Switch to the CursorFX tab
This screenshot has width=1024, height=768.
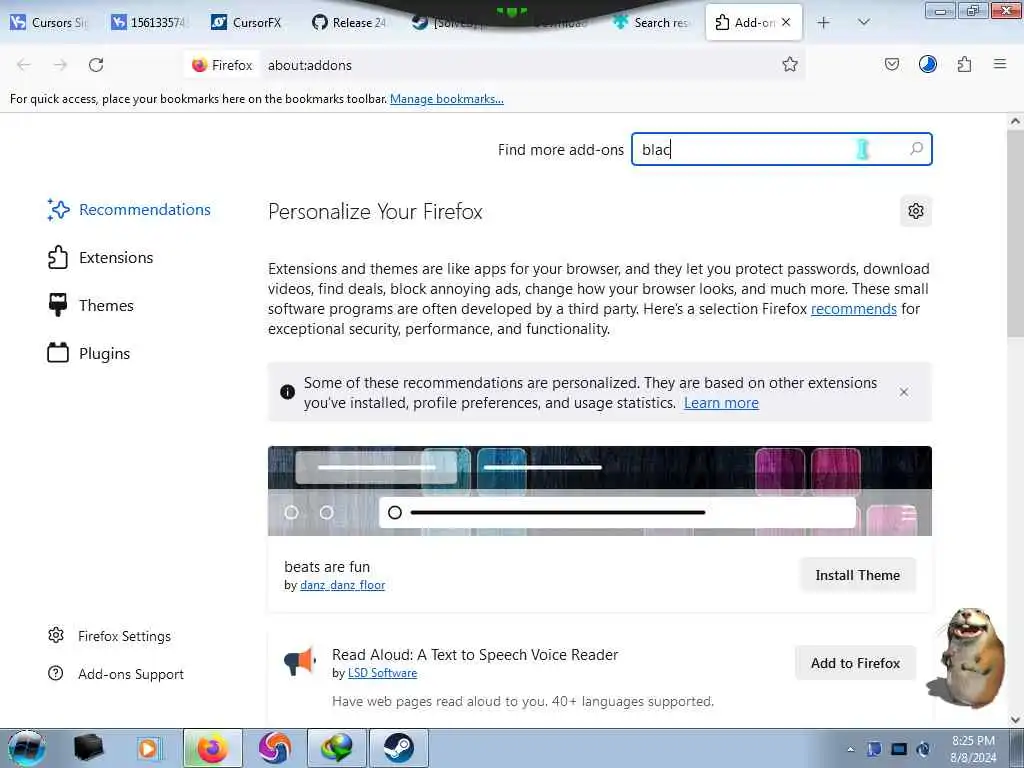pyautogui.click(x=247, y=22)
